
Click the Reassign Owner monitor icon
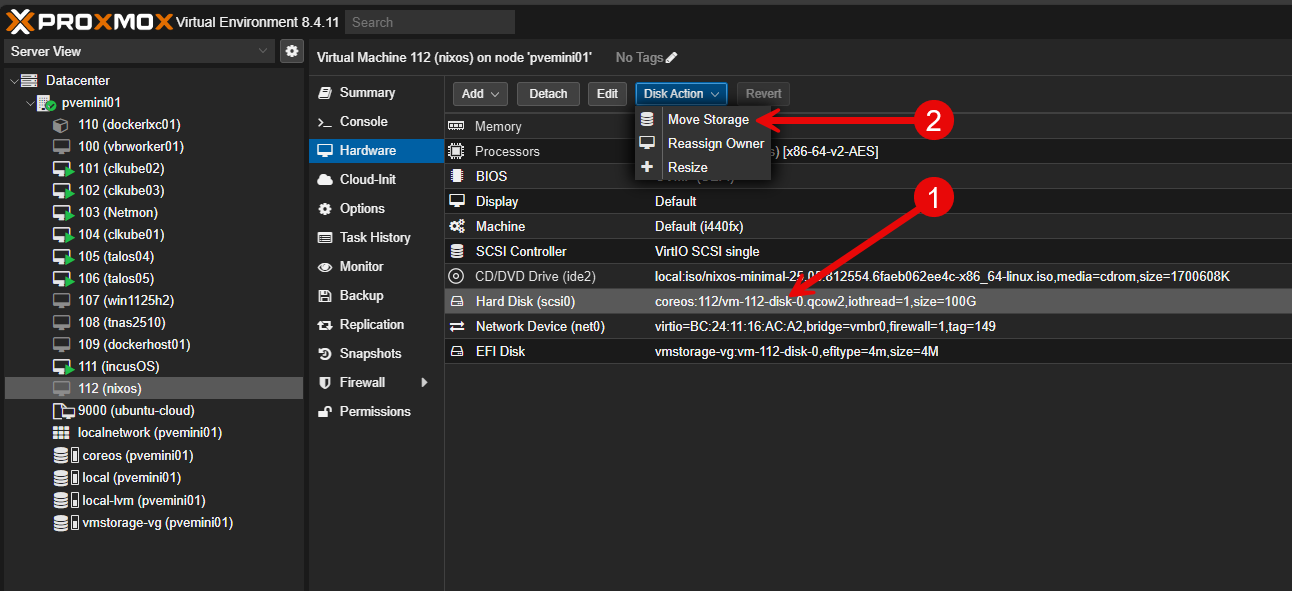tap(647, 143)
